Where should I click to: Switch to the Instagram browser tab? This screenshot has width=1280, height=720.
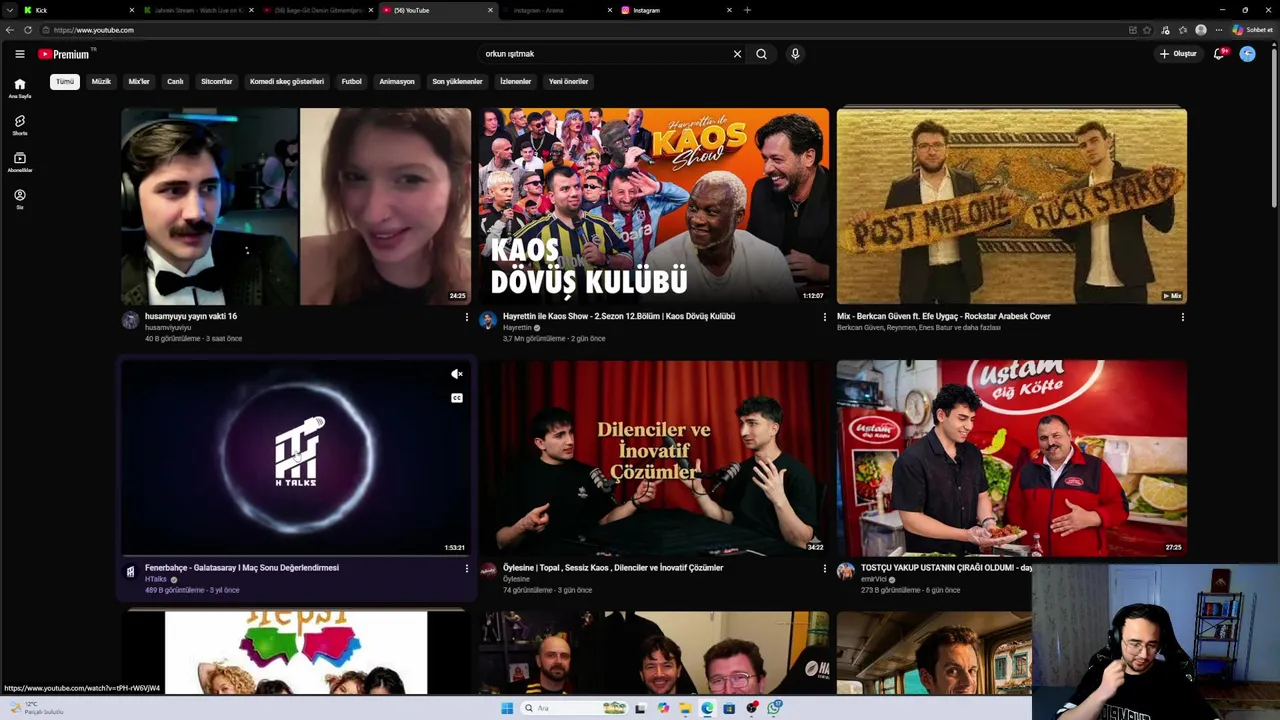[x=675, y=10]
